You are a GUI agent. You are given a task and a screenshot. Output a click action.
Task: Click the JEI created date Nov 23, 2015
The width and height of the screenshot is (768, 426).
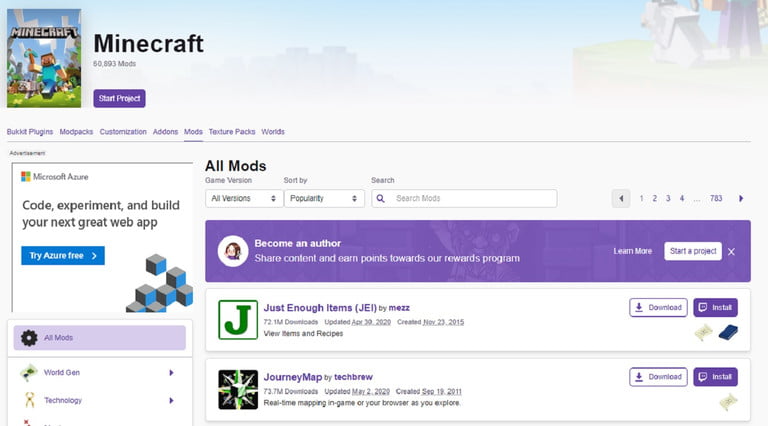(443, 322)
